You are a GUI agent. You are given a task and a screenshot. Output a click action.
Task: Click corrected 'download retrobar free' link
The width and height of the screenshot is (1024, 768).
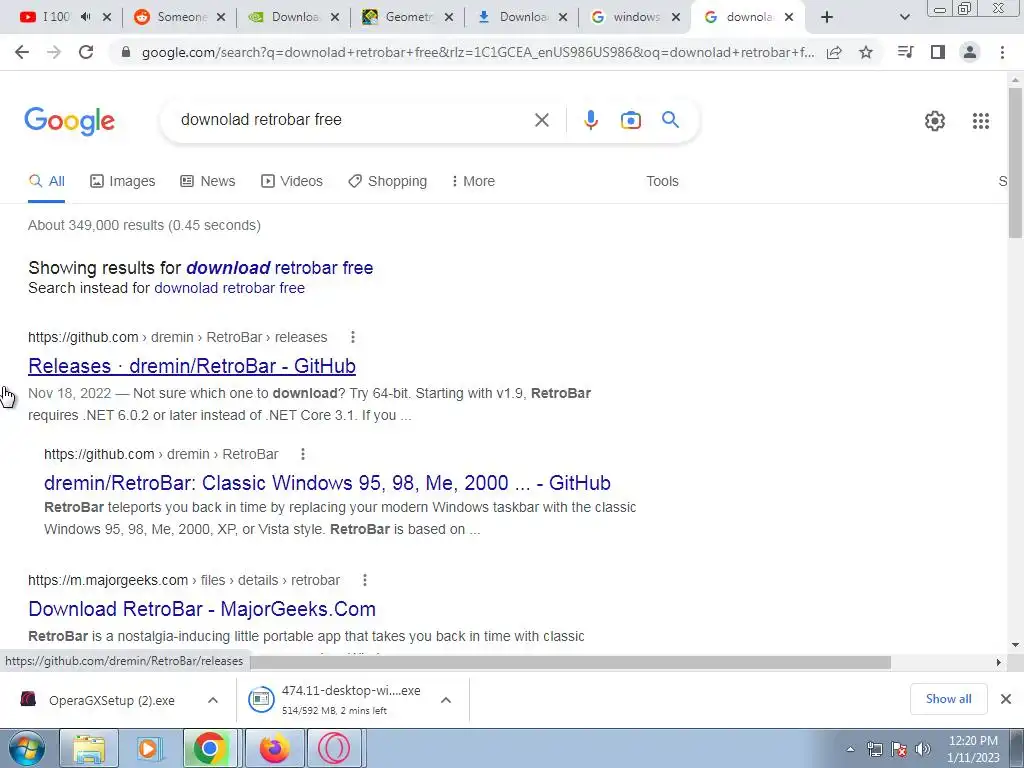[280, 268]
